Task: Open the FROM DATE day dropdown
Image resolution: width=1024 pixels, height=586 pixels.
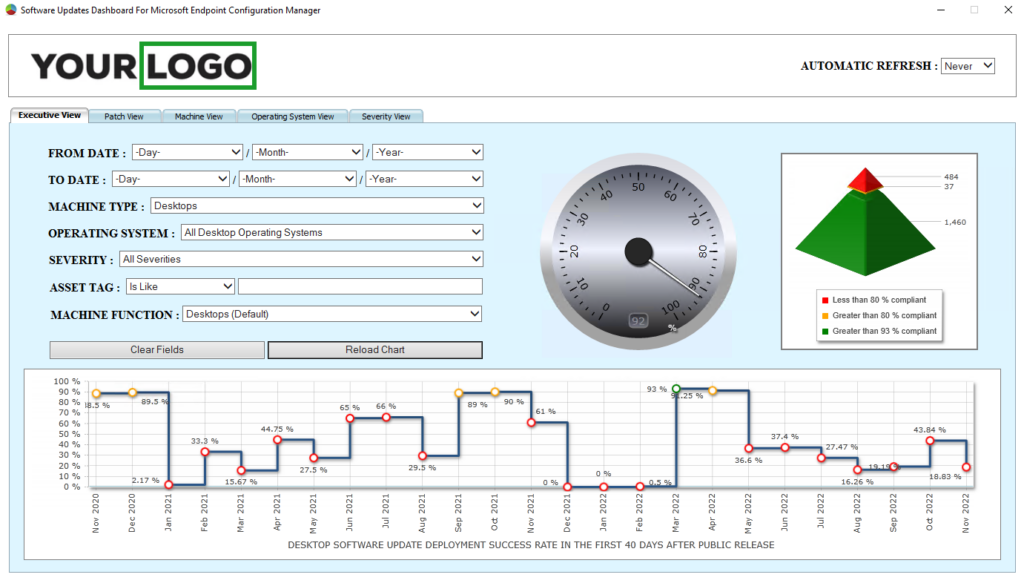Action: coord(187,152)
